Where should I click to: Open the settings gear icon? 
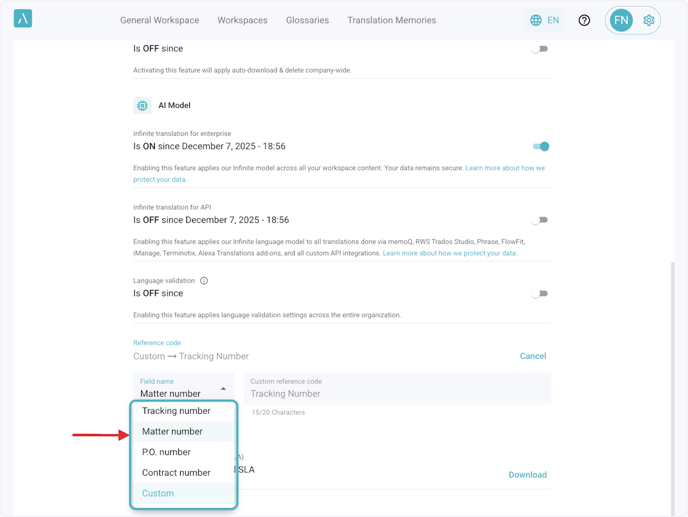pyautogui.click(x=649, y=20)
